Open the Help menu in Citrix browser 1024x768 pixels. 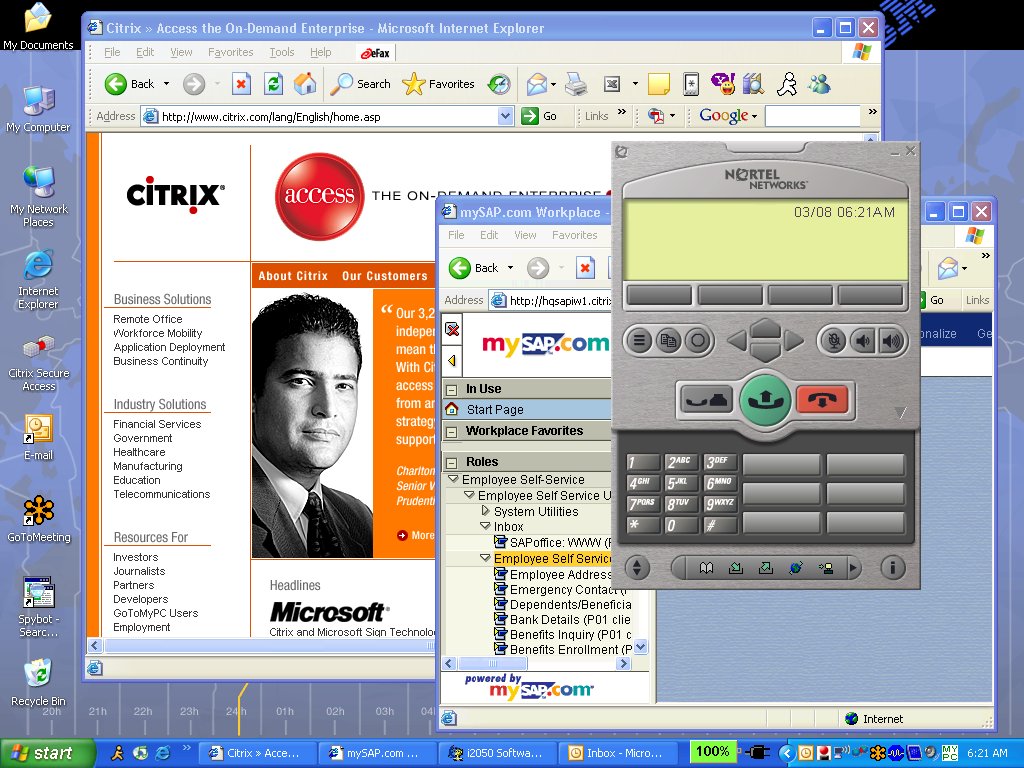320,52
